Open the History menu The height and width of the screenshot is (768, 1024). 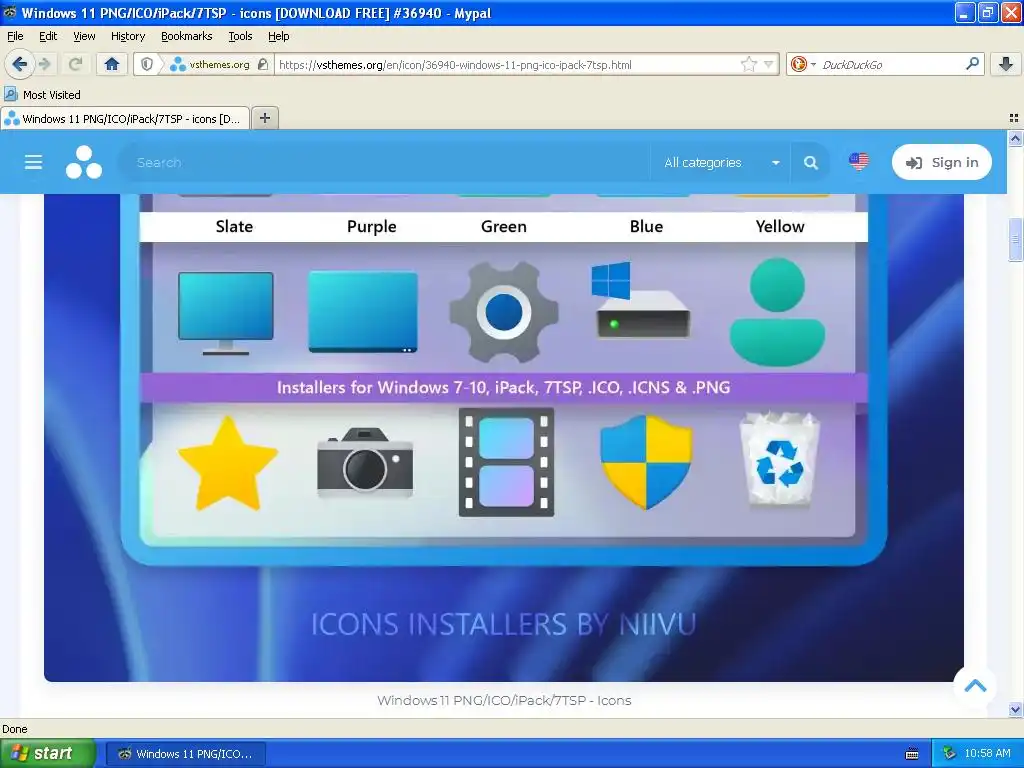(128, 36)
